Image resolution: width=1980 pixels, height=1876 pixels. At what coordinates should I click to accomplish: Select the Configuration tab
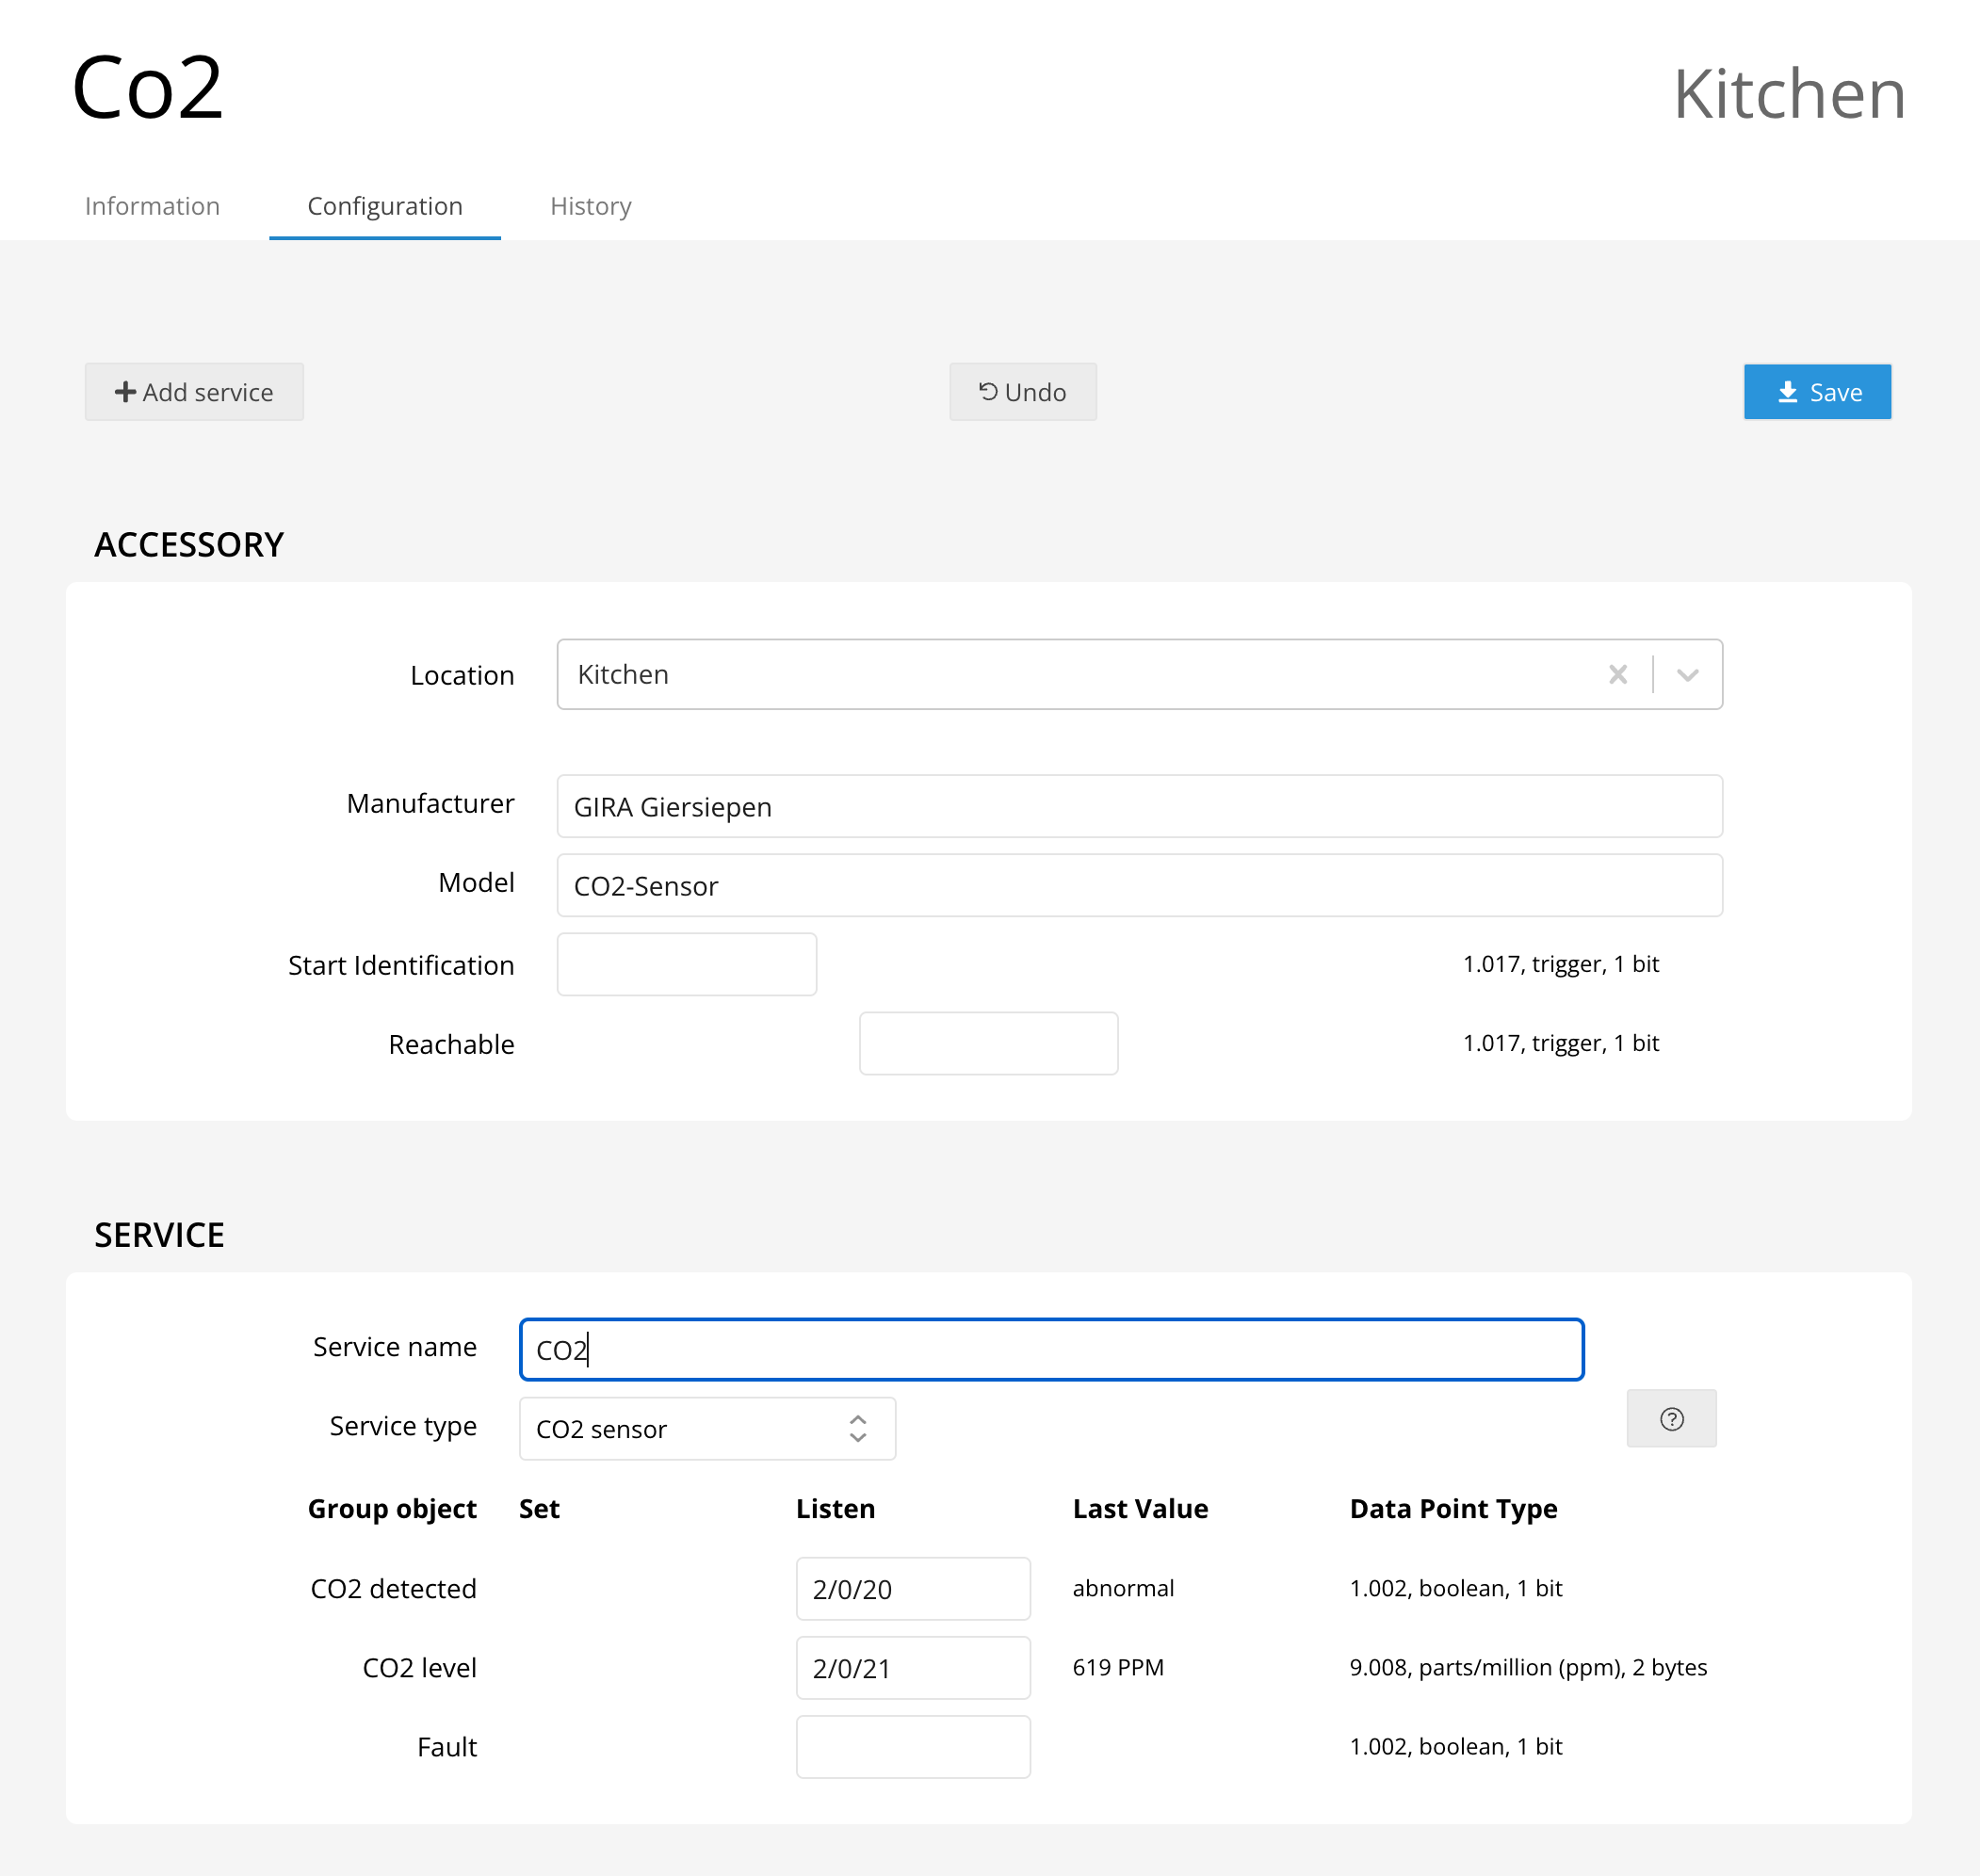[384, 206]
